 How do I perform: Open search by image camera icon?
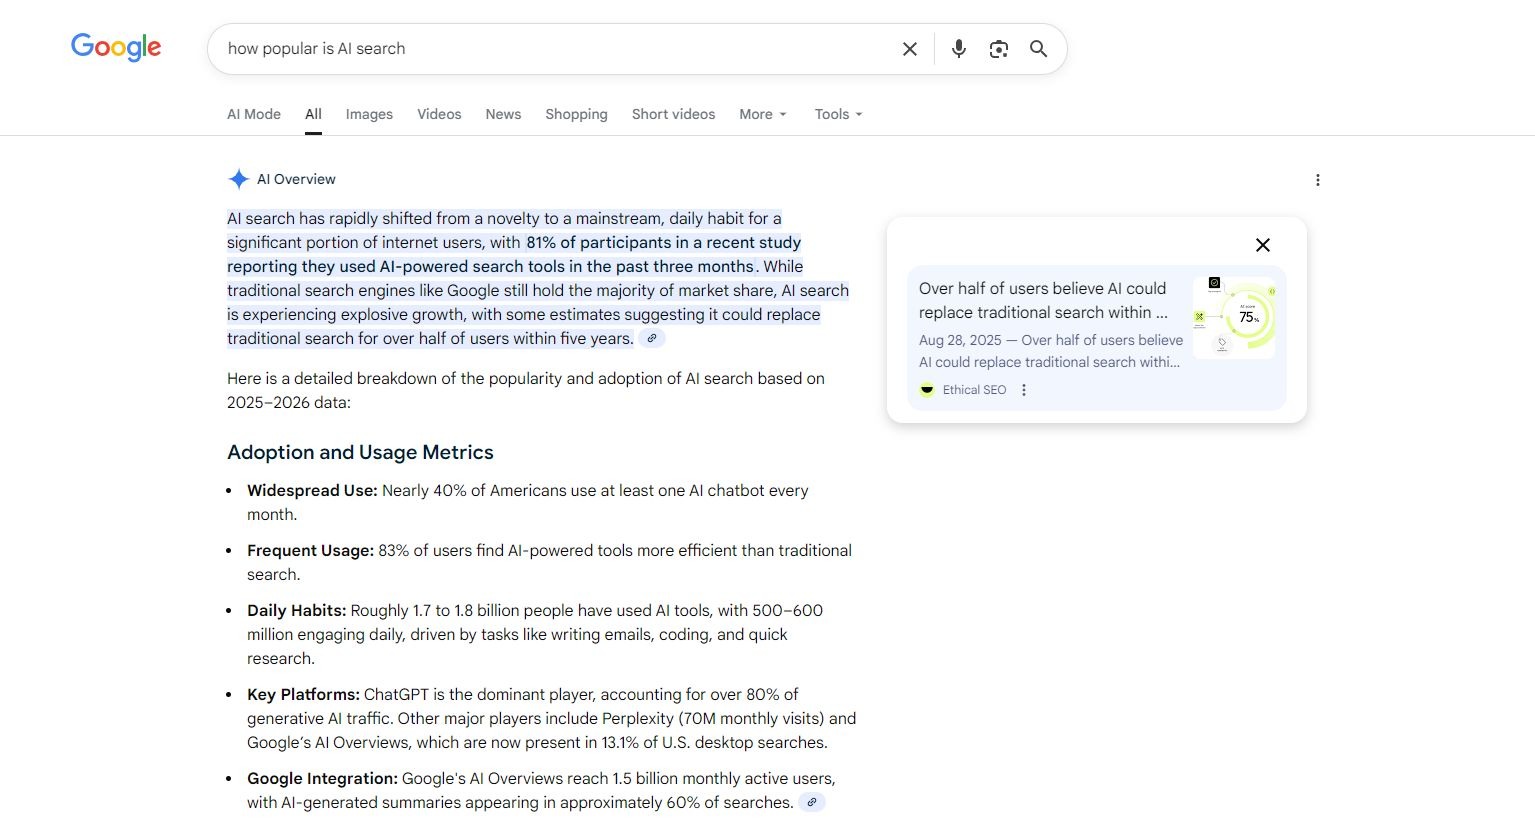(x=998, y=49)
